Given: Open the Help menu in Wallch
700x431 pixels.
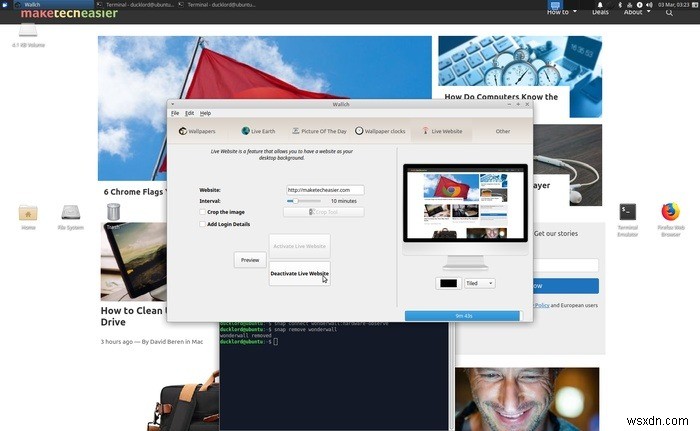Looking at the screenshot, I should (205, 113).
